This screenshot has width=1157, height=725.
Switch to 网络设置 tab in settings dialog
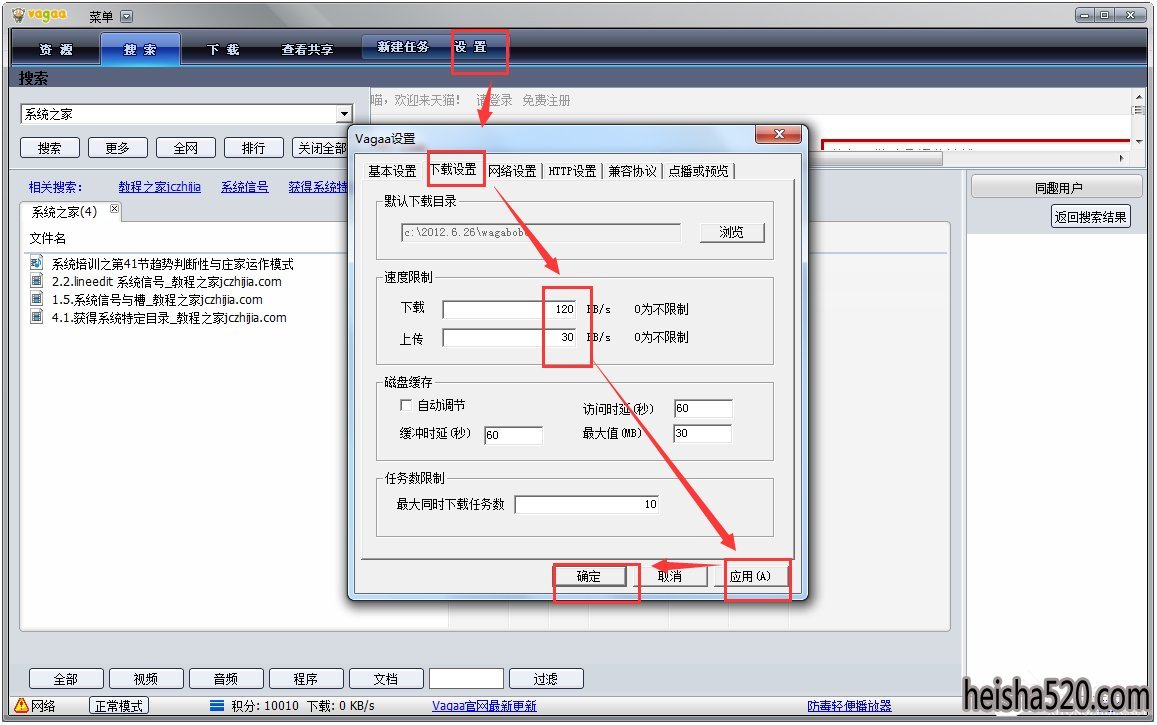(x=512, y=171)
